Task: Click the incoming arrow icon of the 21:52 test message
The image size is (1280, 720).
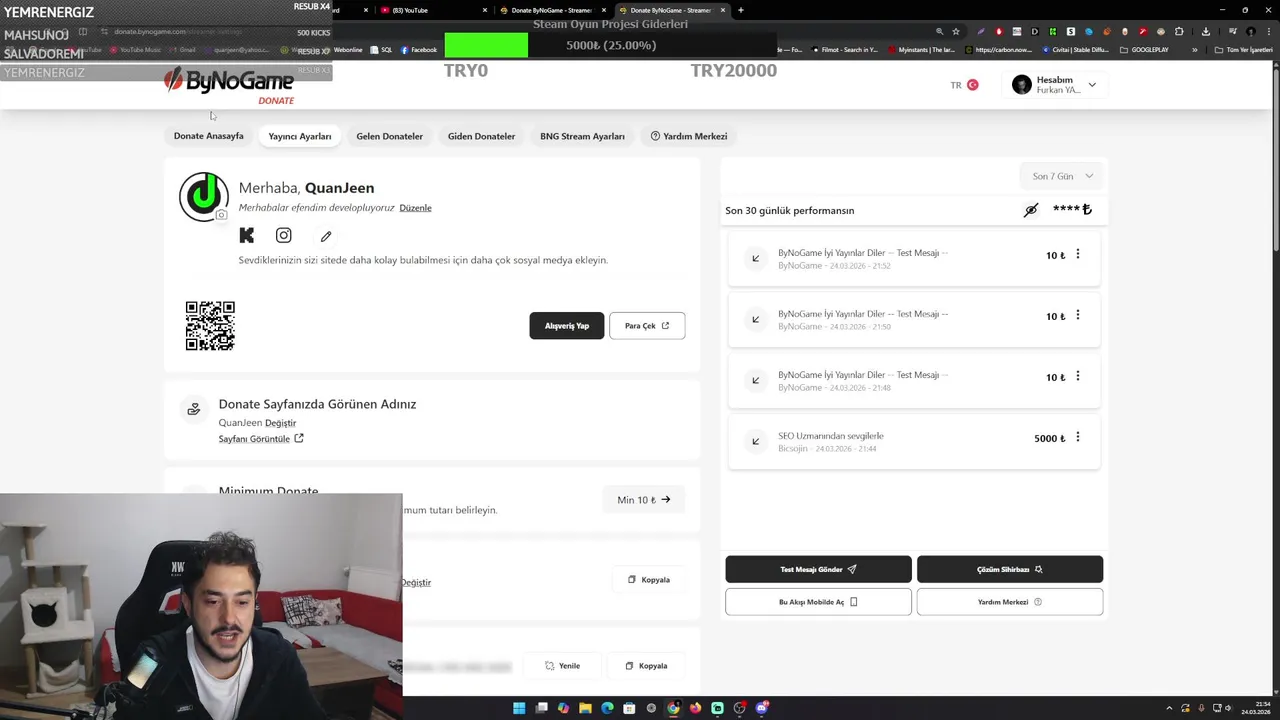Action: click(x=755, y=258)
